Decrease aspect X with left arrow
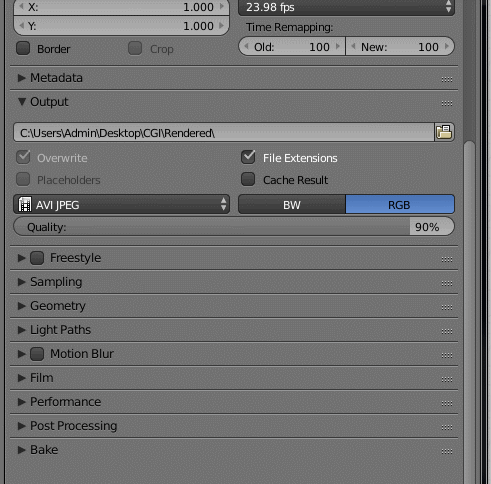Viewport: 491px width, 484px height. [x=21, y=7]
